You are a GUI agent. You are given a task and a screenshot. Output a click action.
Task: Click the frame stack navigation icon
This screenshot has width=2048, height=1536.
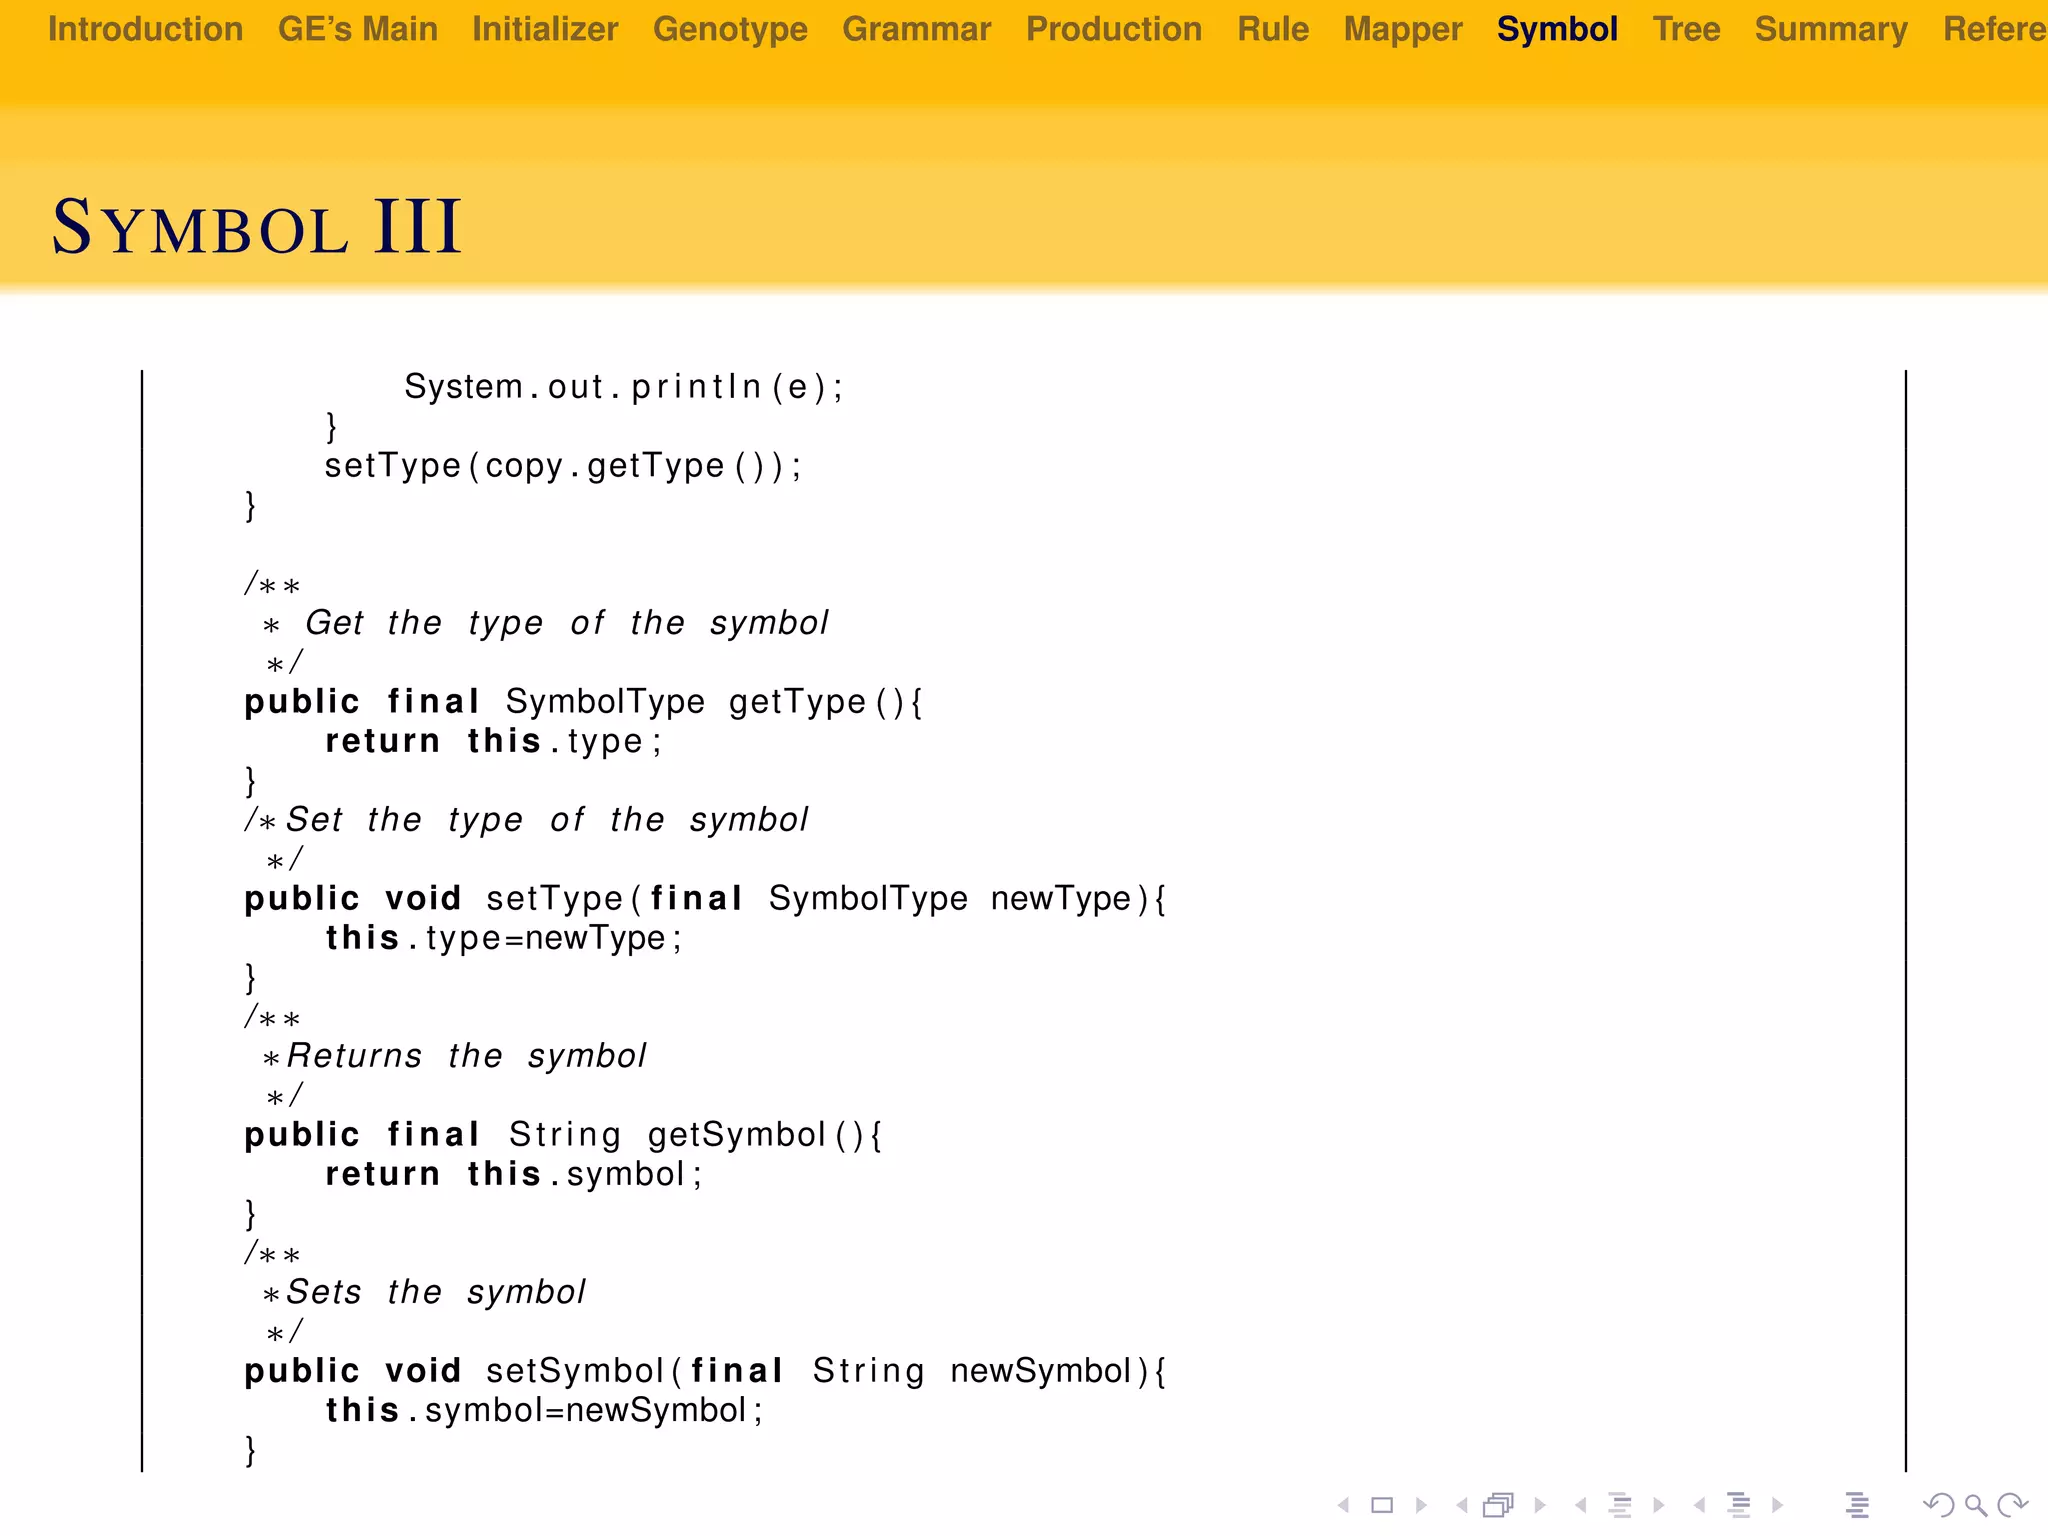(1498, 1504)
